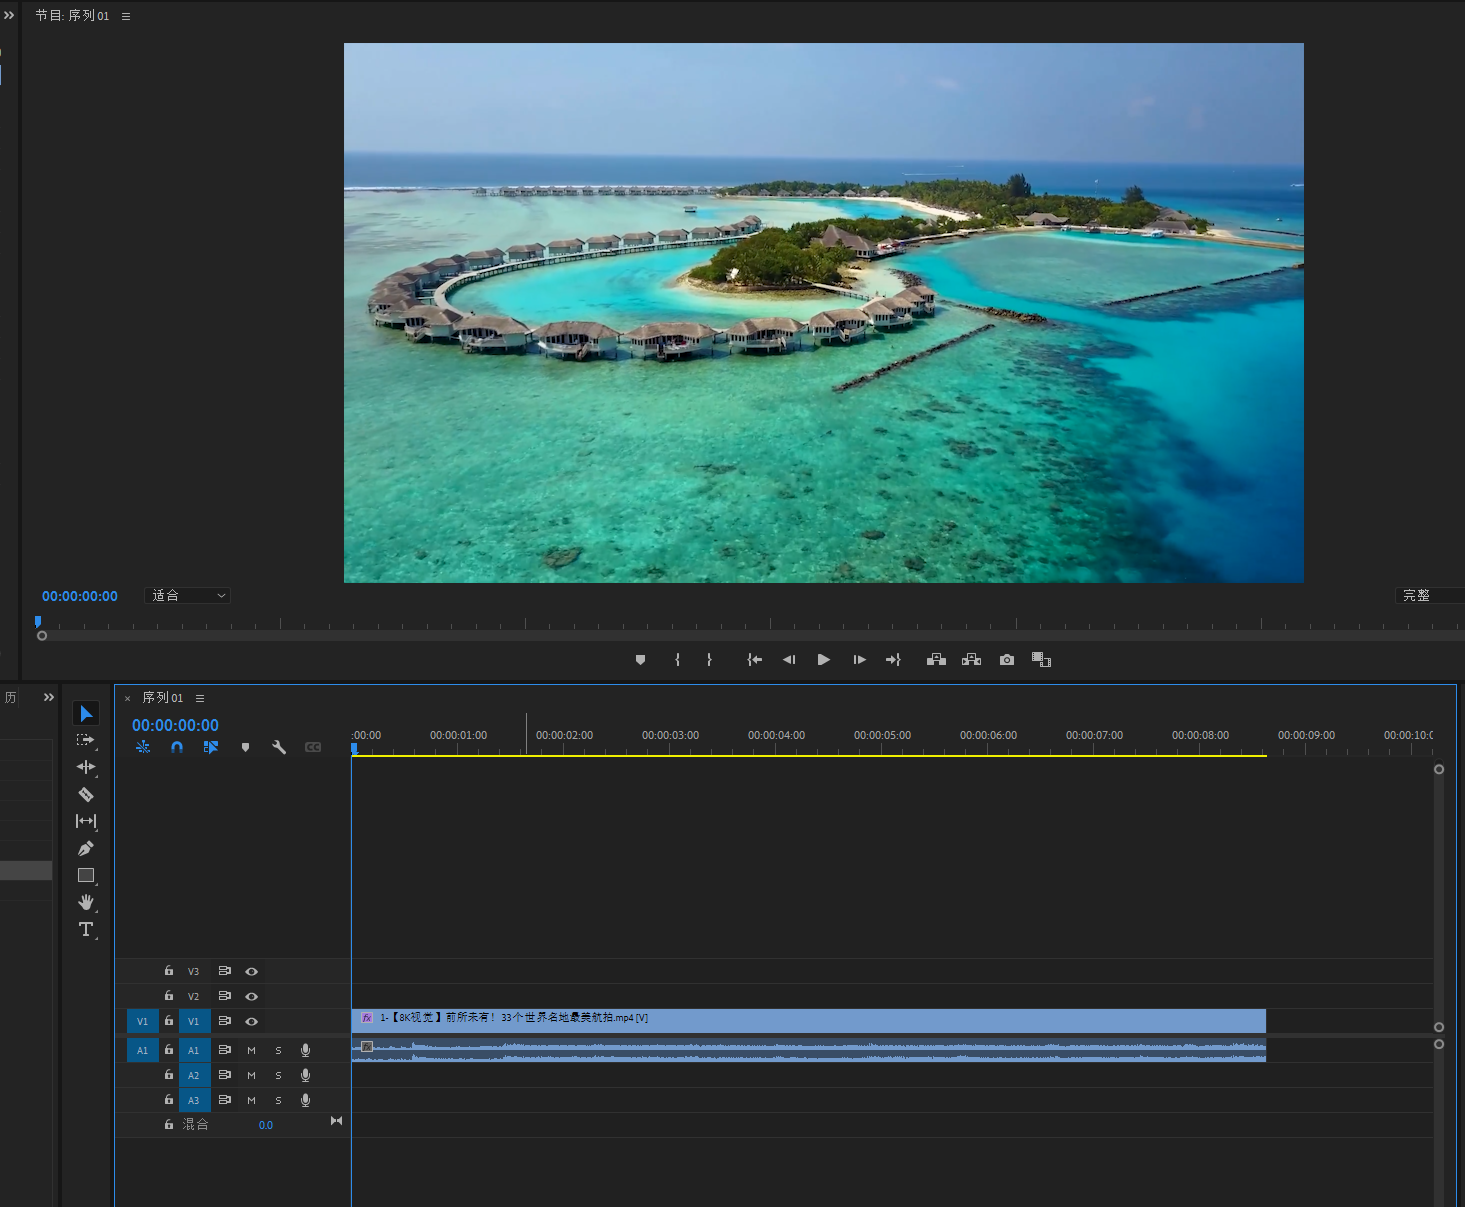Viewport: 1465px width, 1207px height.
Task: Select the Type tool
Action: pyautogui.click(x=86, y=929)
